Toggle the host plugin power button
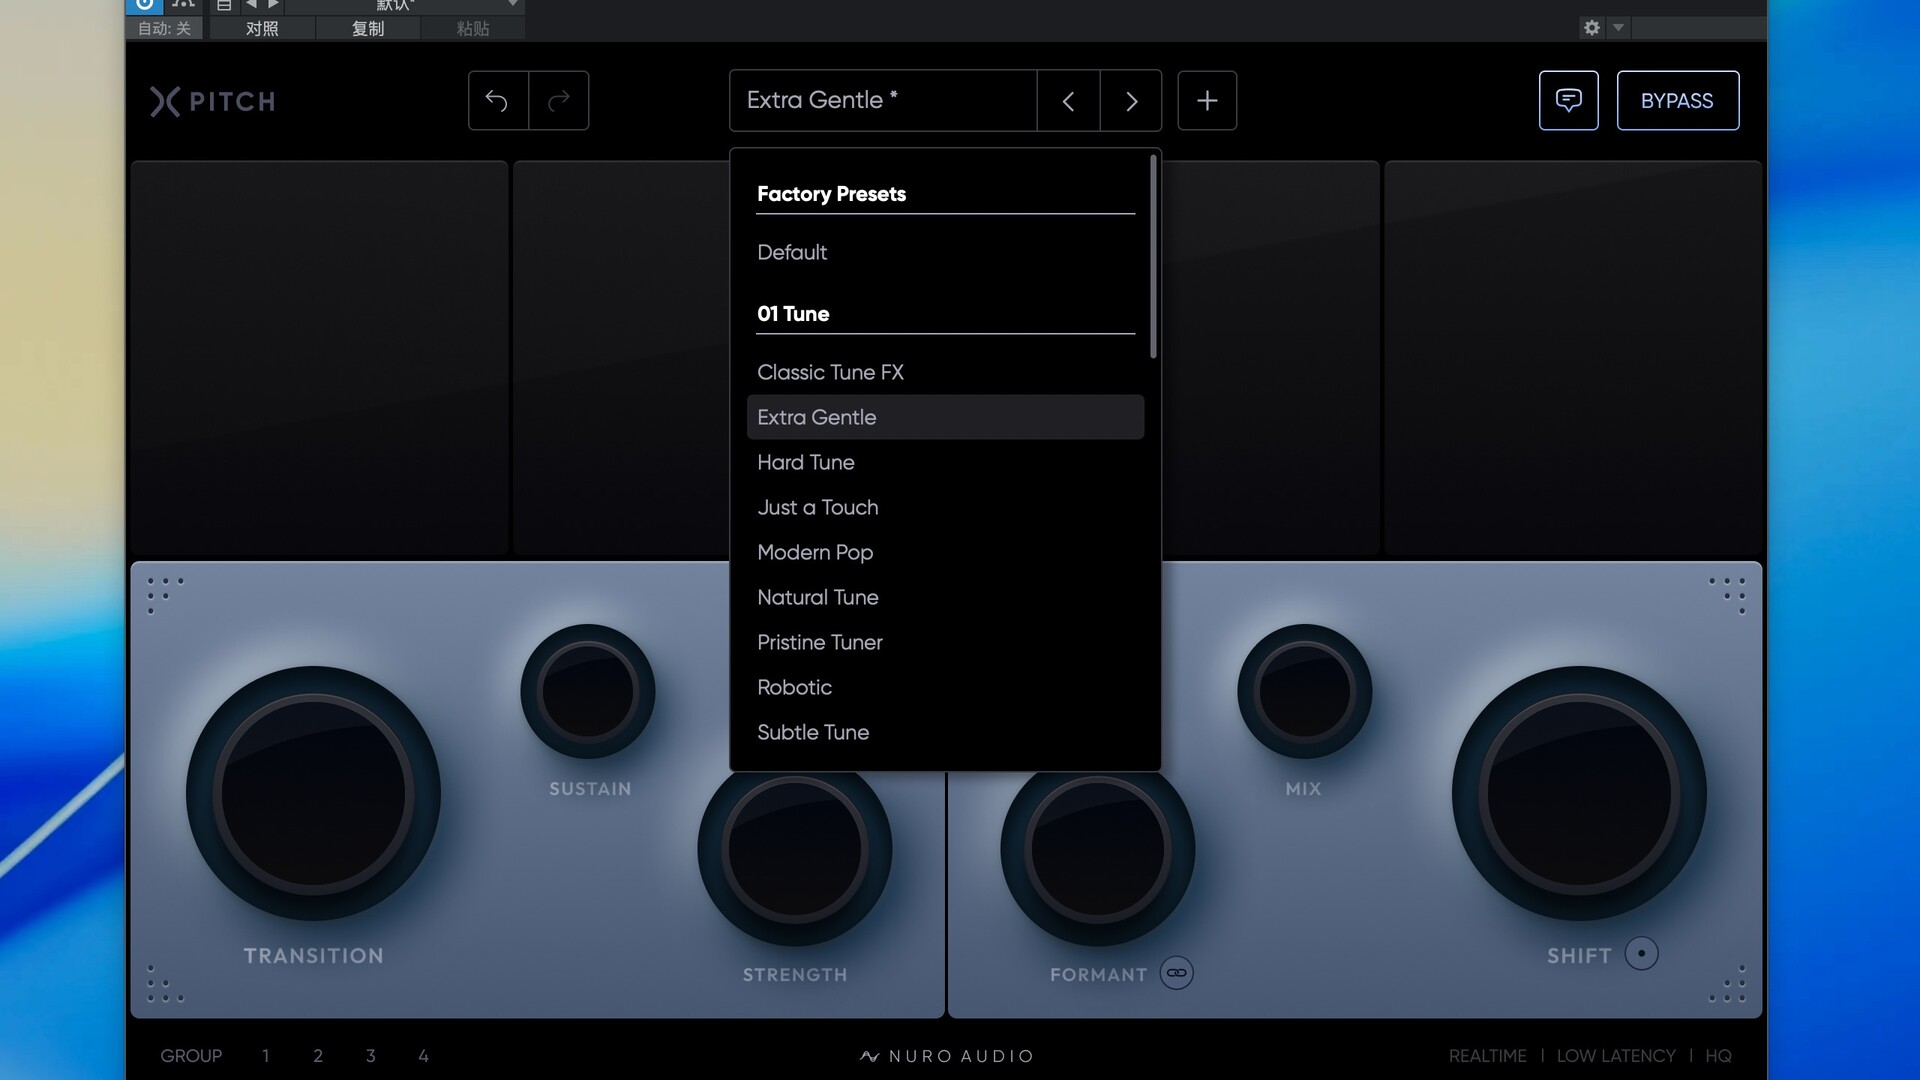This screenshot has width=1920, height=1080. coord(144,5)
